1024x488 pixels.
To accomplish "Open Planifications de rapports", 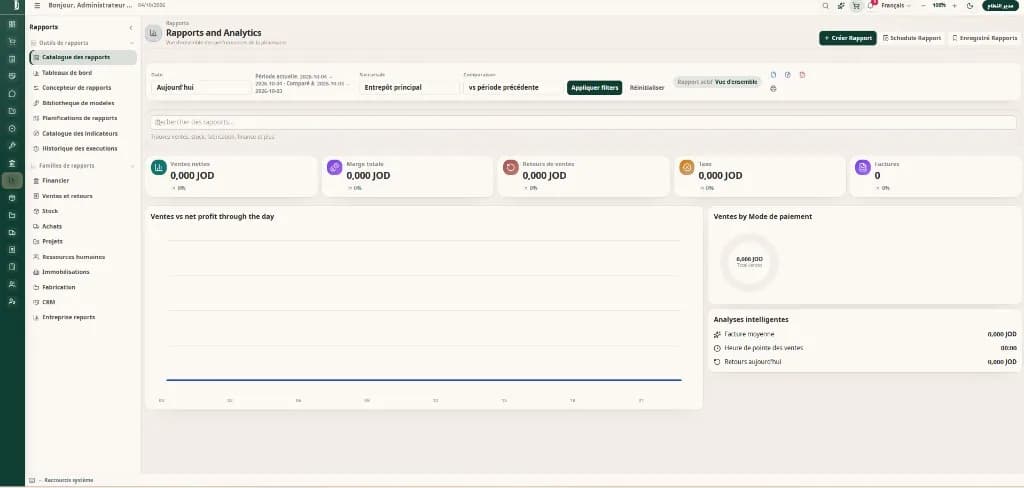I will (83, 118).
